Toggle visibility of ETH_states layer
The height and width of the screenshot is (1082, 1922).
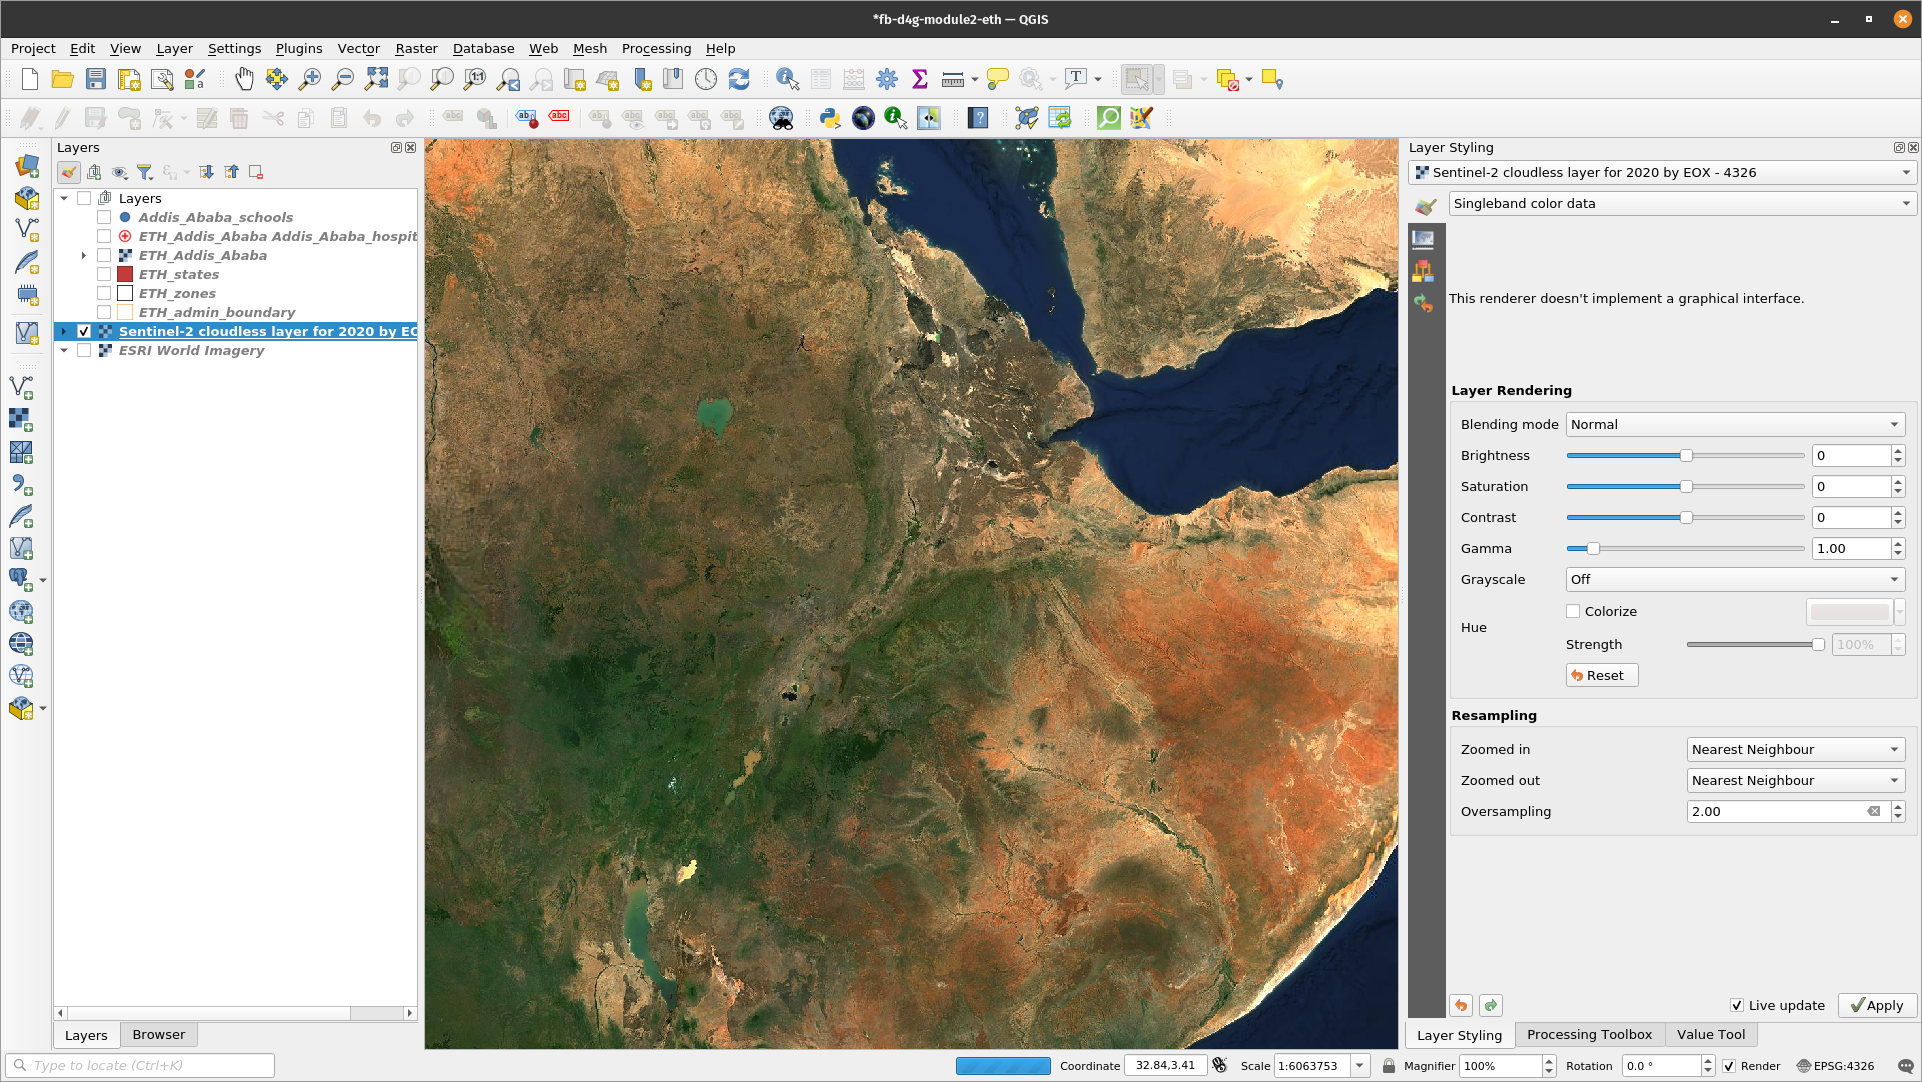point(104,274)
